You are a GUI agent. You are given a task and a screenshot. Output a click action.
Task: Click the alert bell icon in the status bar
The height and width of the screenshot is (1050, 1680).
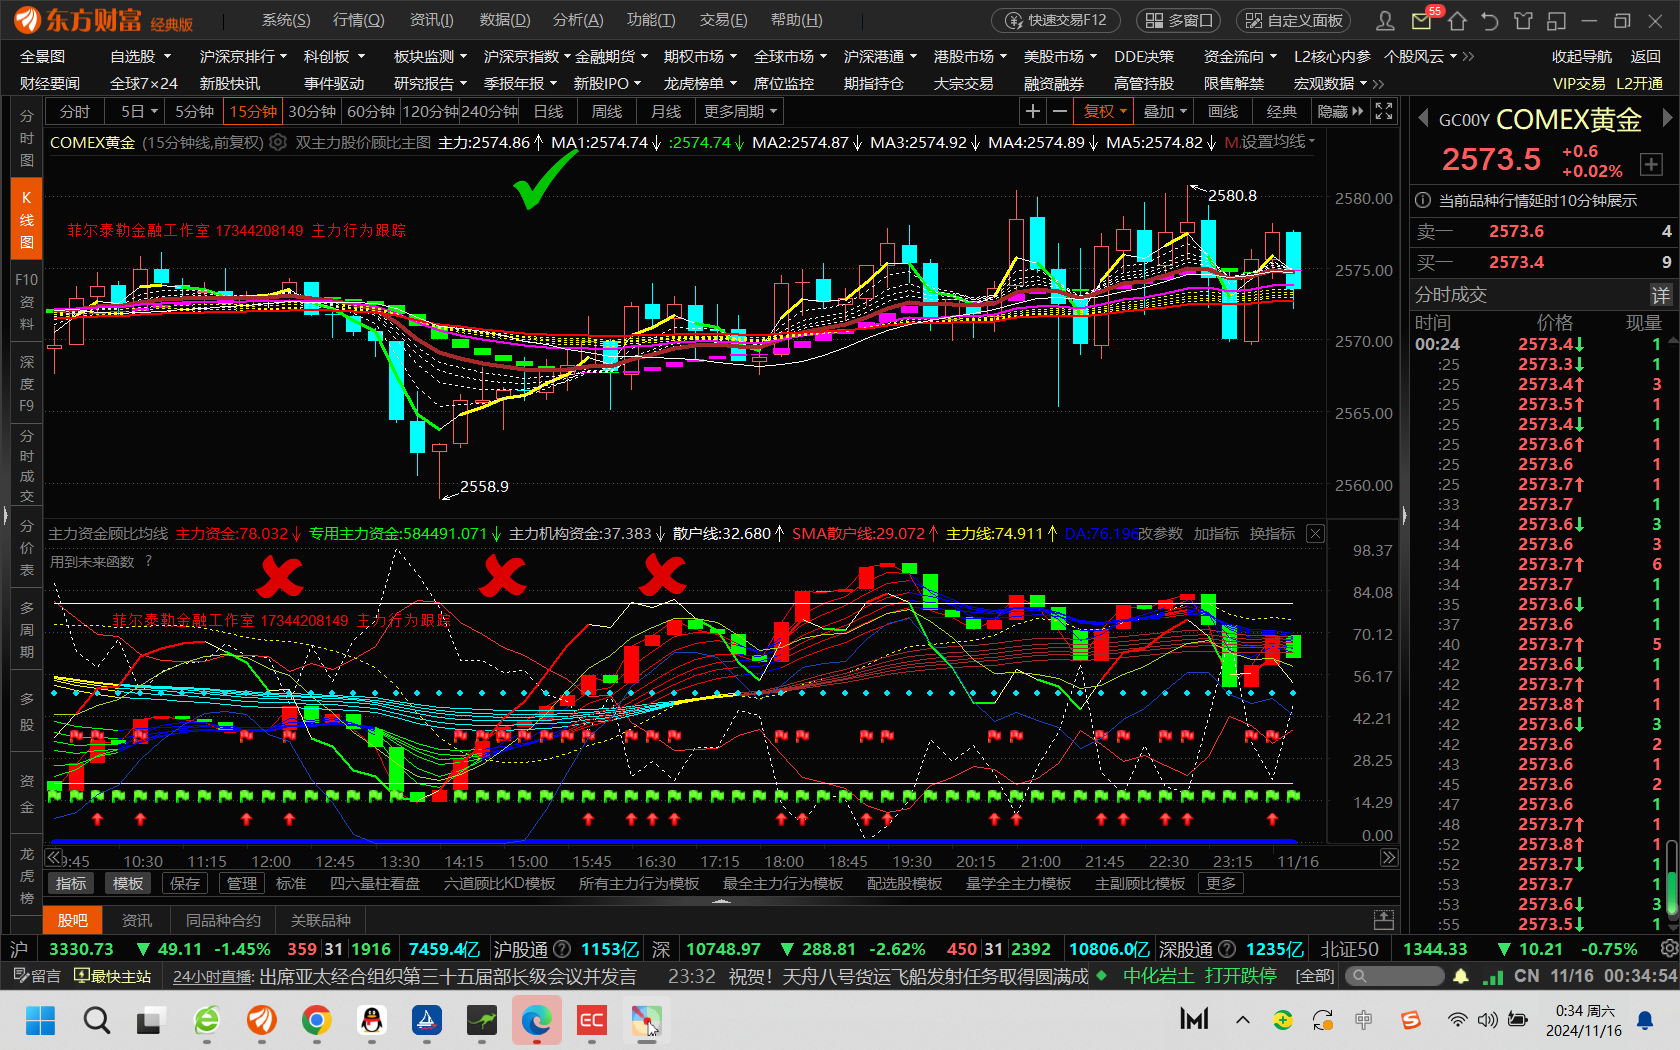pos(1461,976)
